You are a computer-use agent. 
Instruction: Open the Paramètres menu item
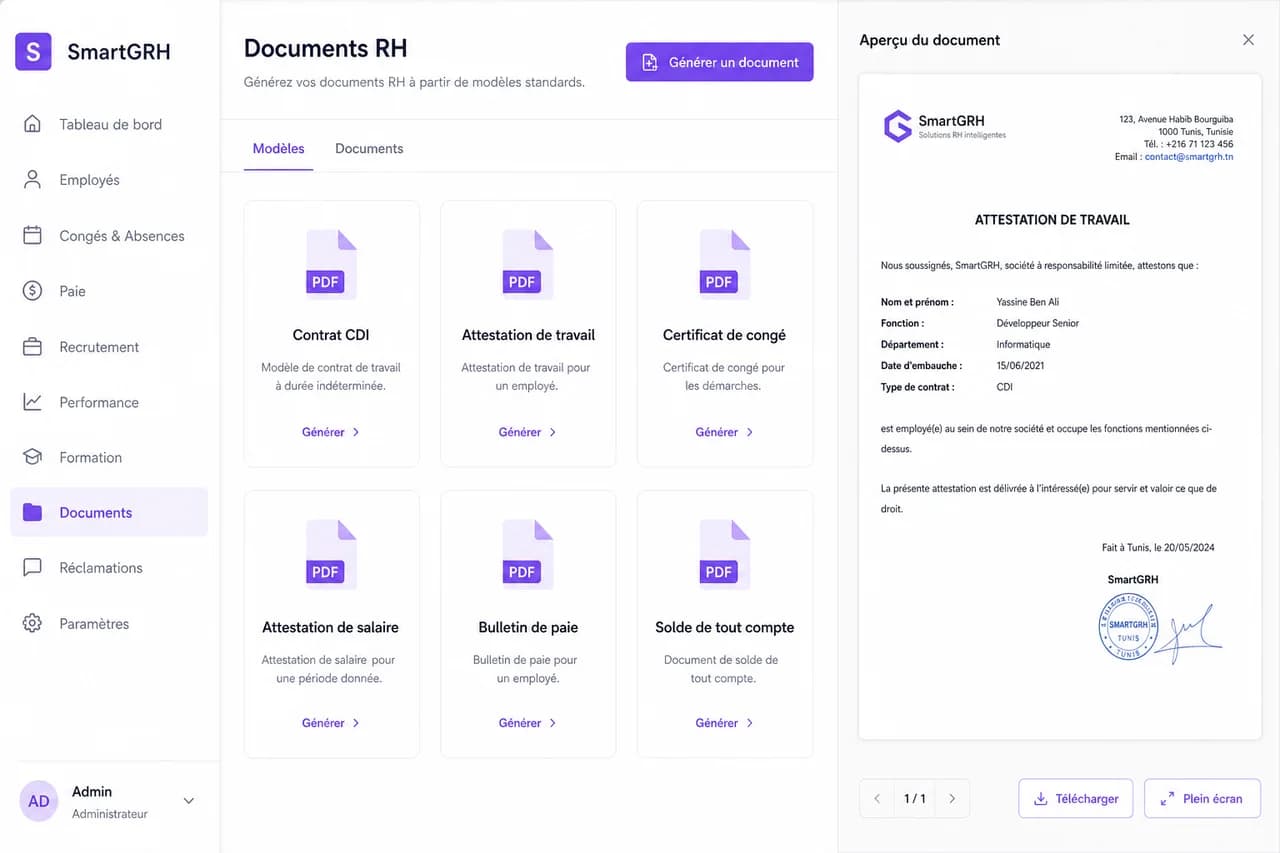coord(109,623)
